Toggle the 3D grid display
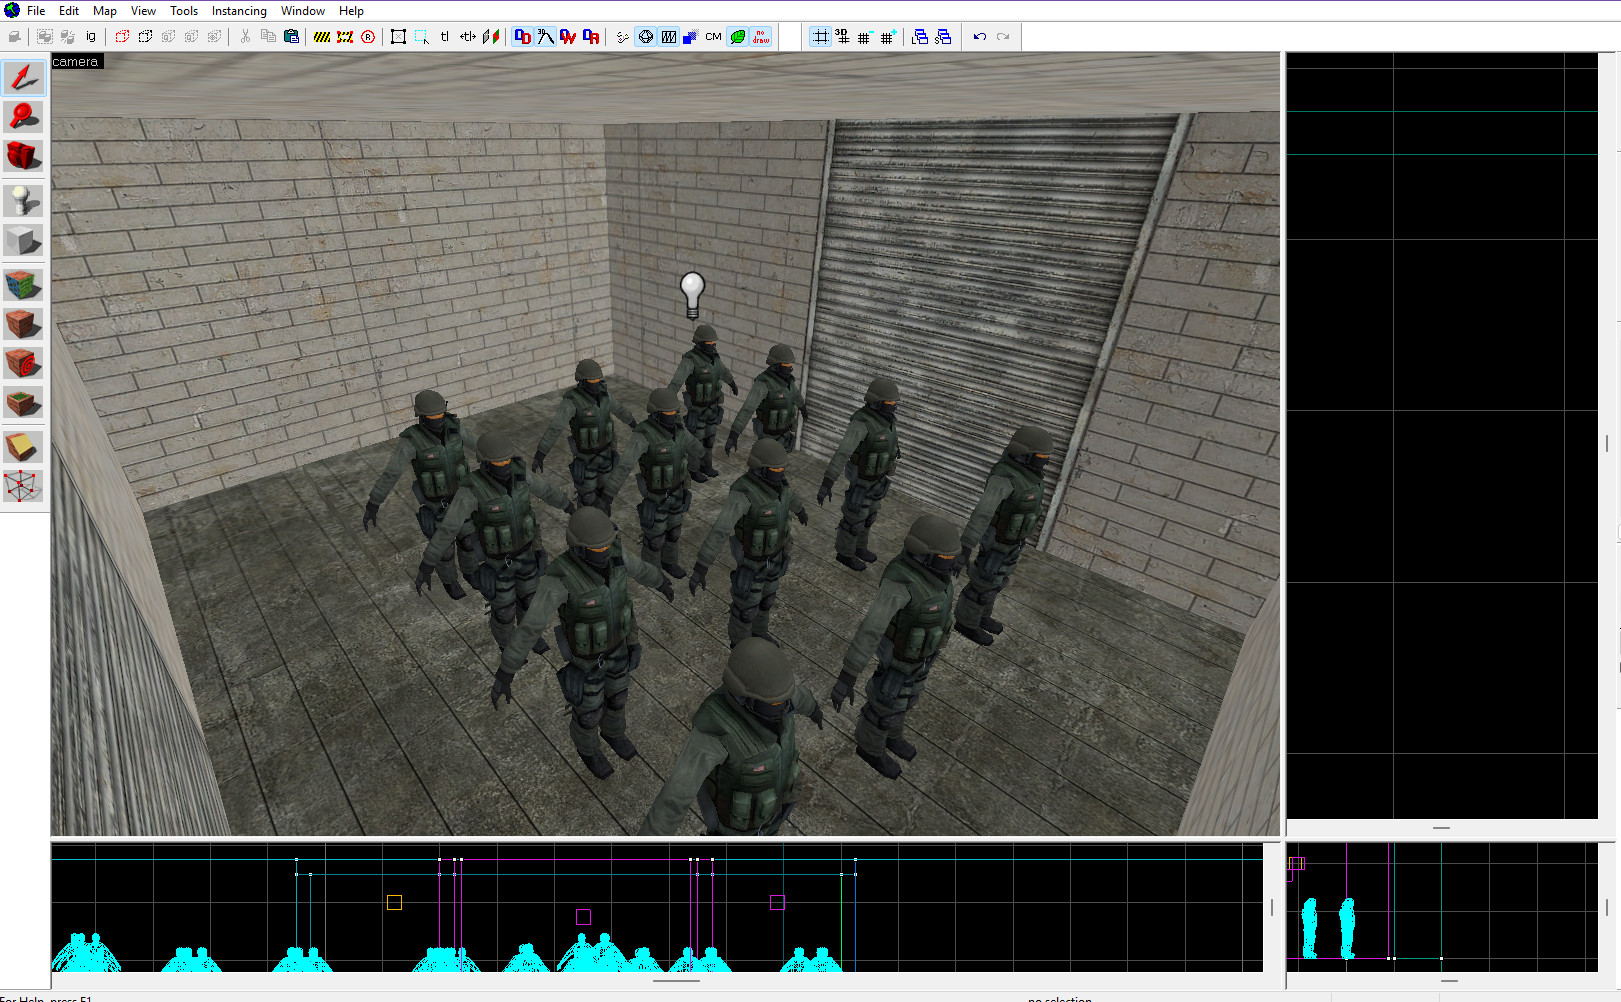Image resolution: width=1621 pixels, height=1002 pixels. coord(843,37)
